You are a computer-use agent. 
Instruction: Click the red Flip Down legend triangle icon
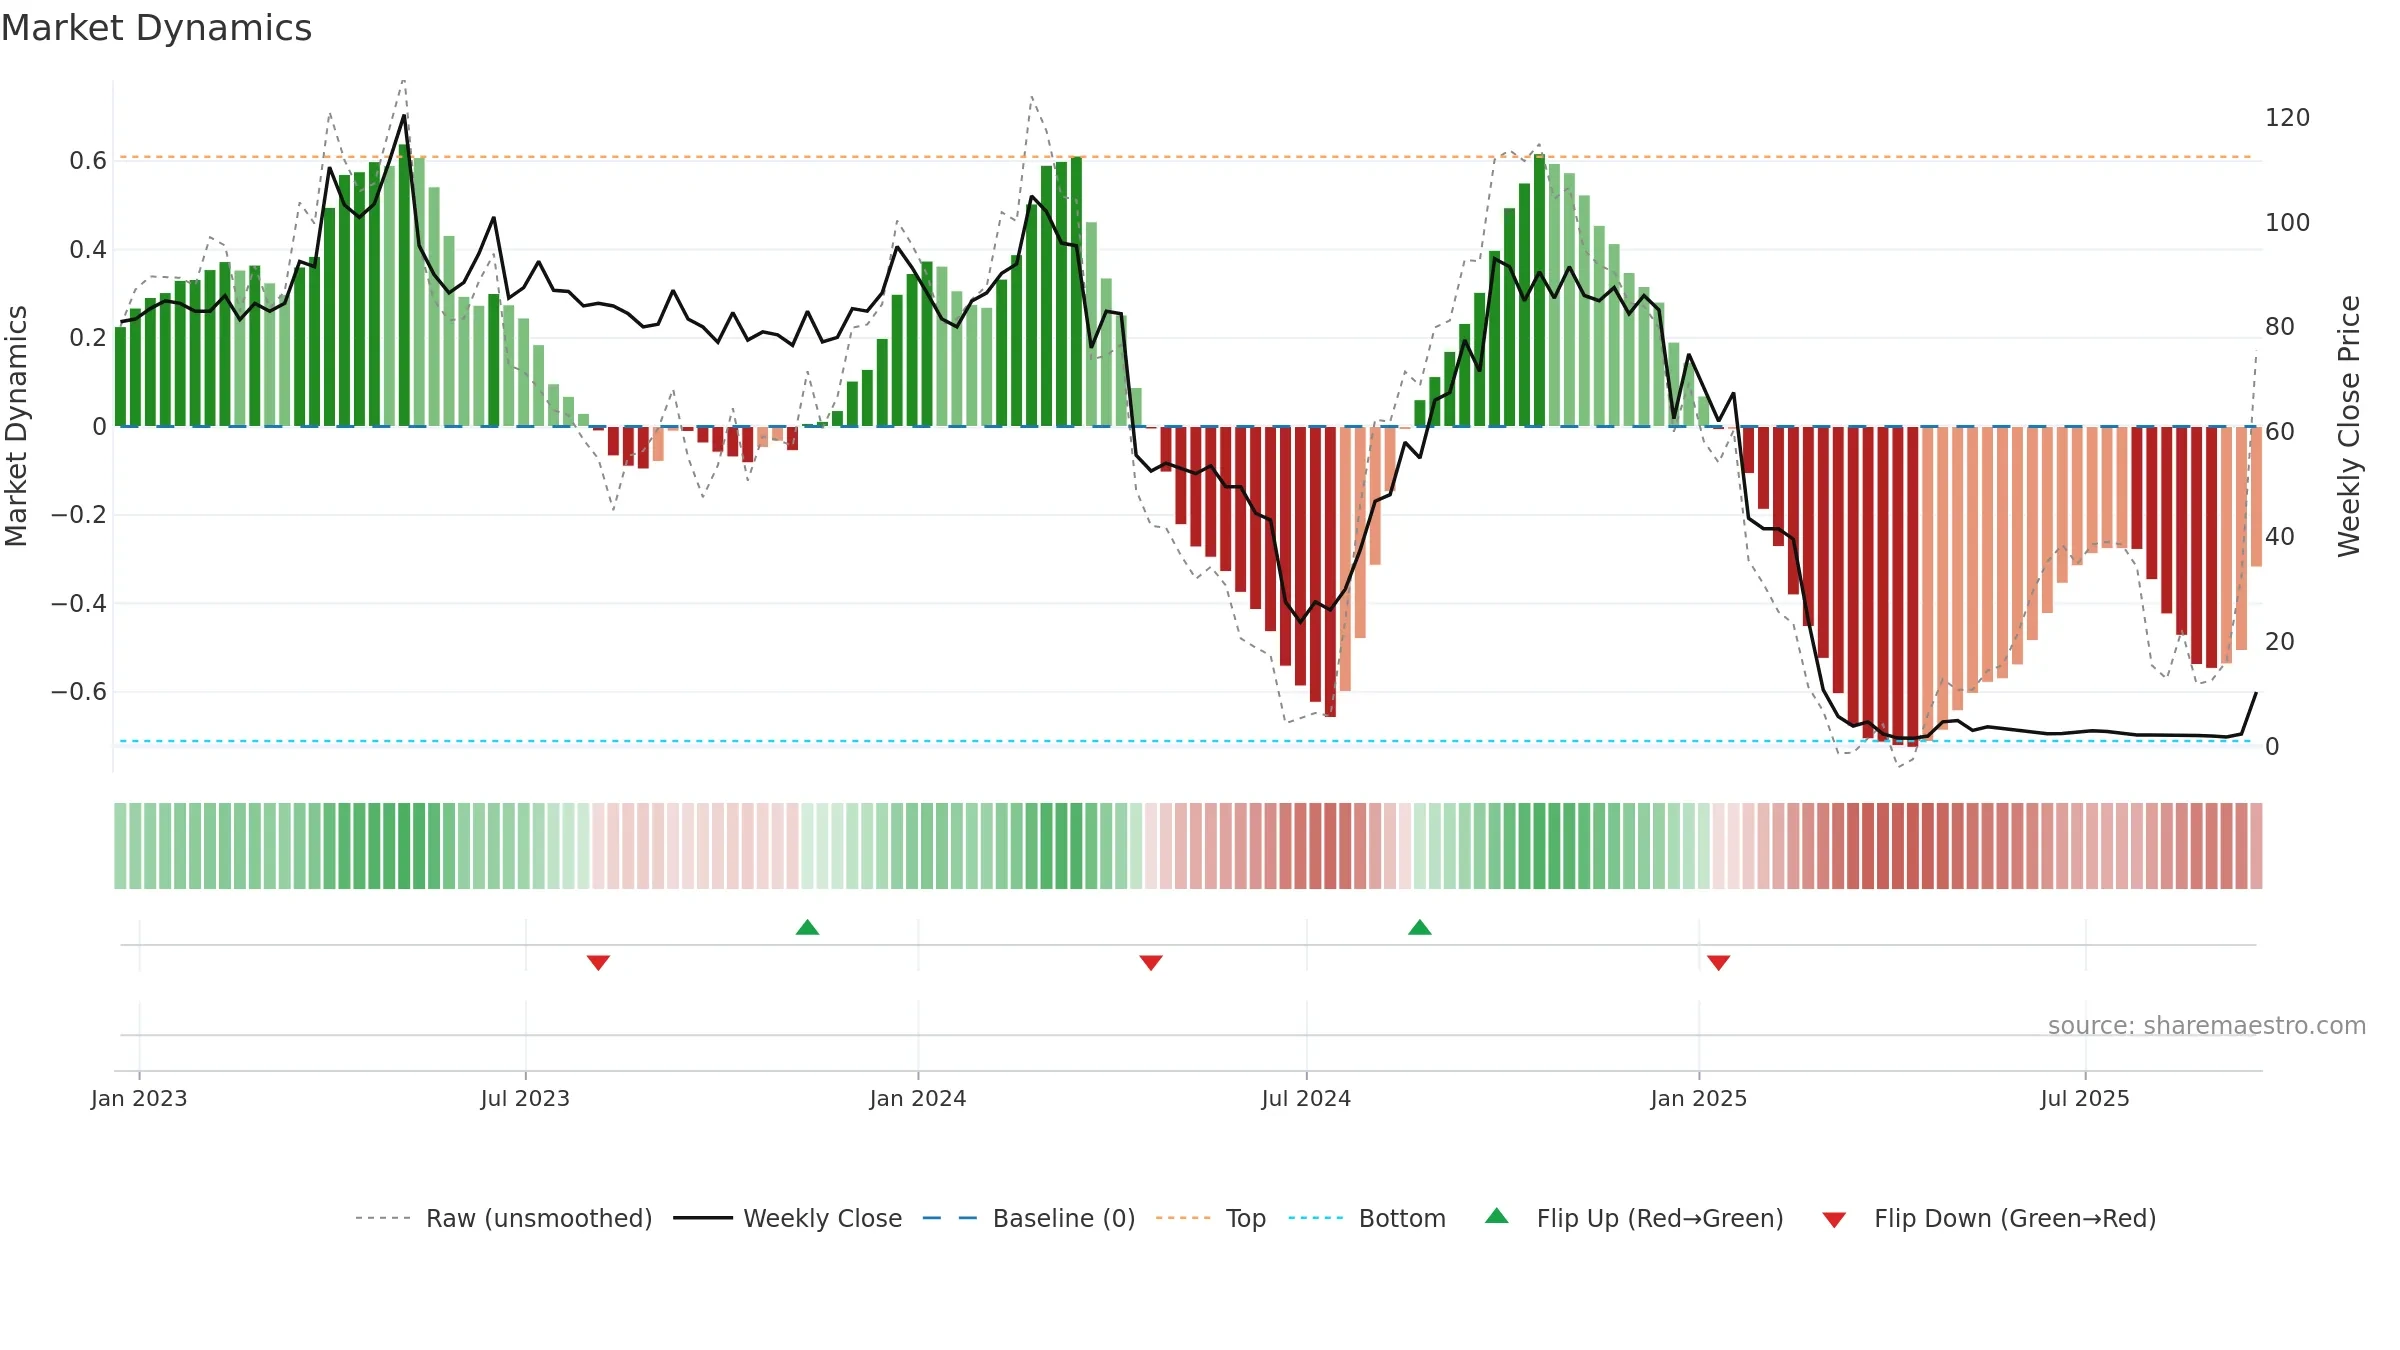point(1834,1220)
